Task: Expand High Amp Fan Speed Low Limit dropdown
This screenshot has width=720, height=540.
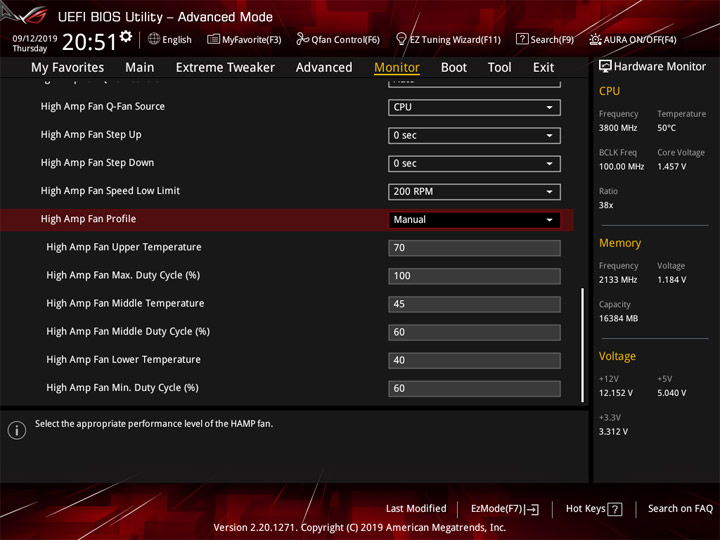Action: tap(474, 191)
